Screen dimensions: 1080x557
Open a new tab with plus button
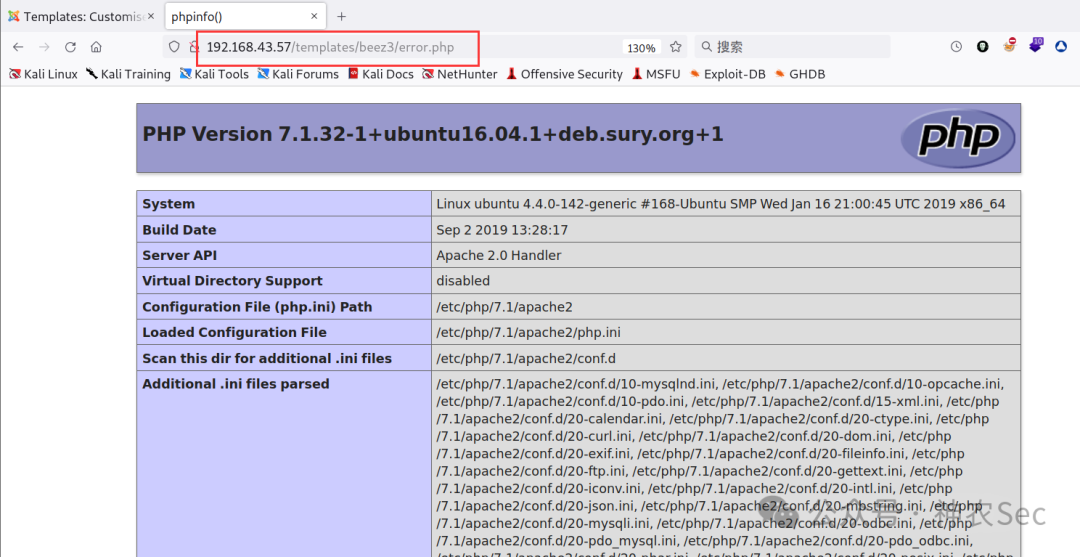(x=342, y=16)
